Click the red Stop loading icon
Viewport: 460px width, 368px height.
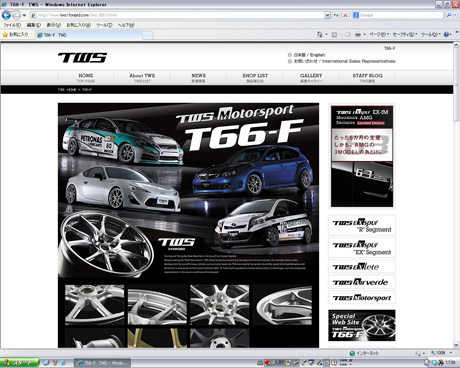click(x=345, y=15)
